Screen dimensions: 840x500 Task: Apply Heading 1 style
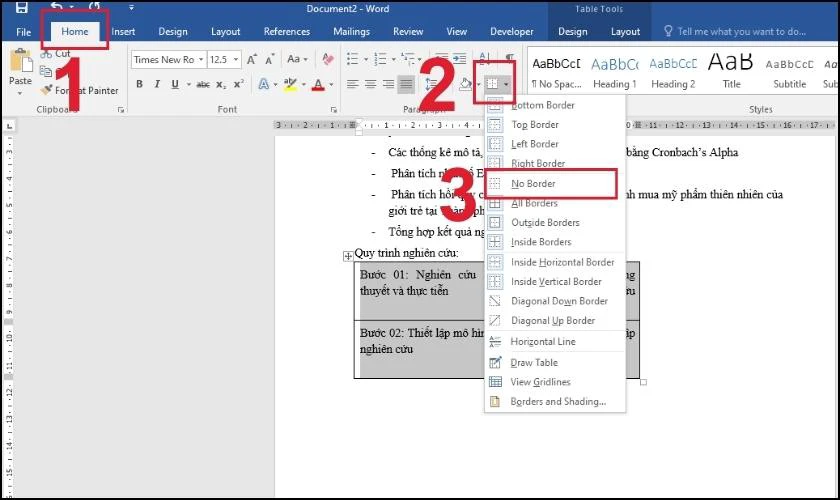(x=614, y=72)
